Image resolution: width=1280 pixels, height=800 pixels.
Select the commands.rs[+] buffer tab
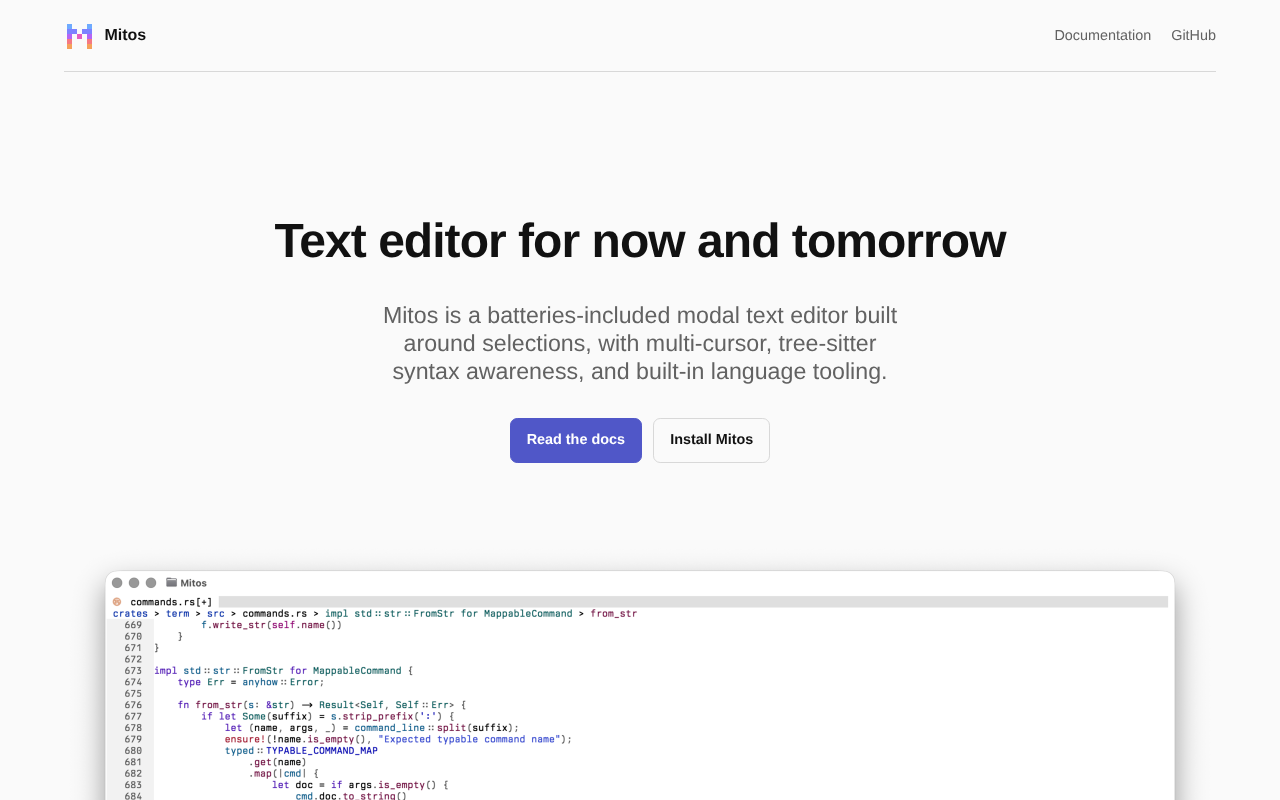(x=171, y=602)
